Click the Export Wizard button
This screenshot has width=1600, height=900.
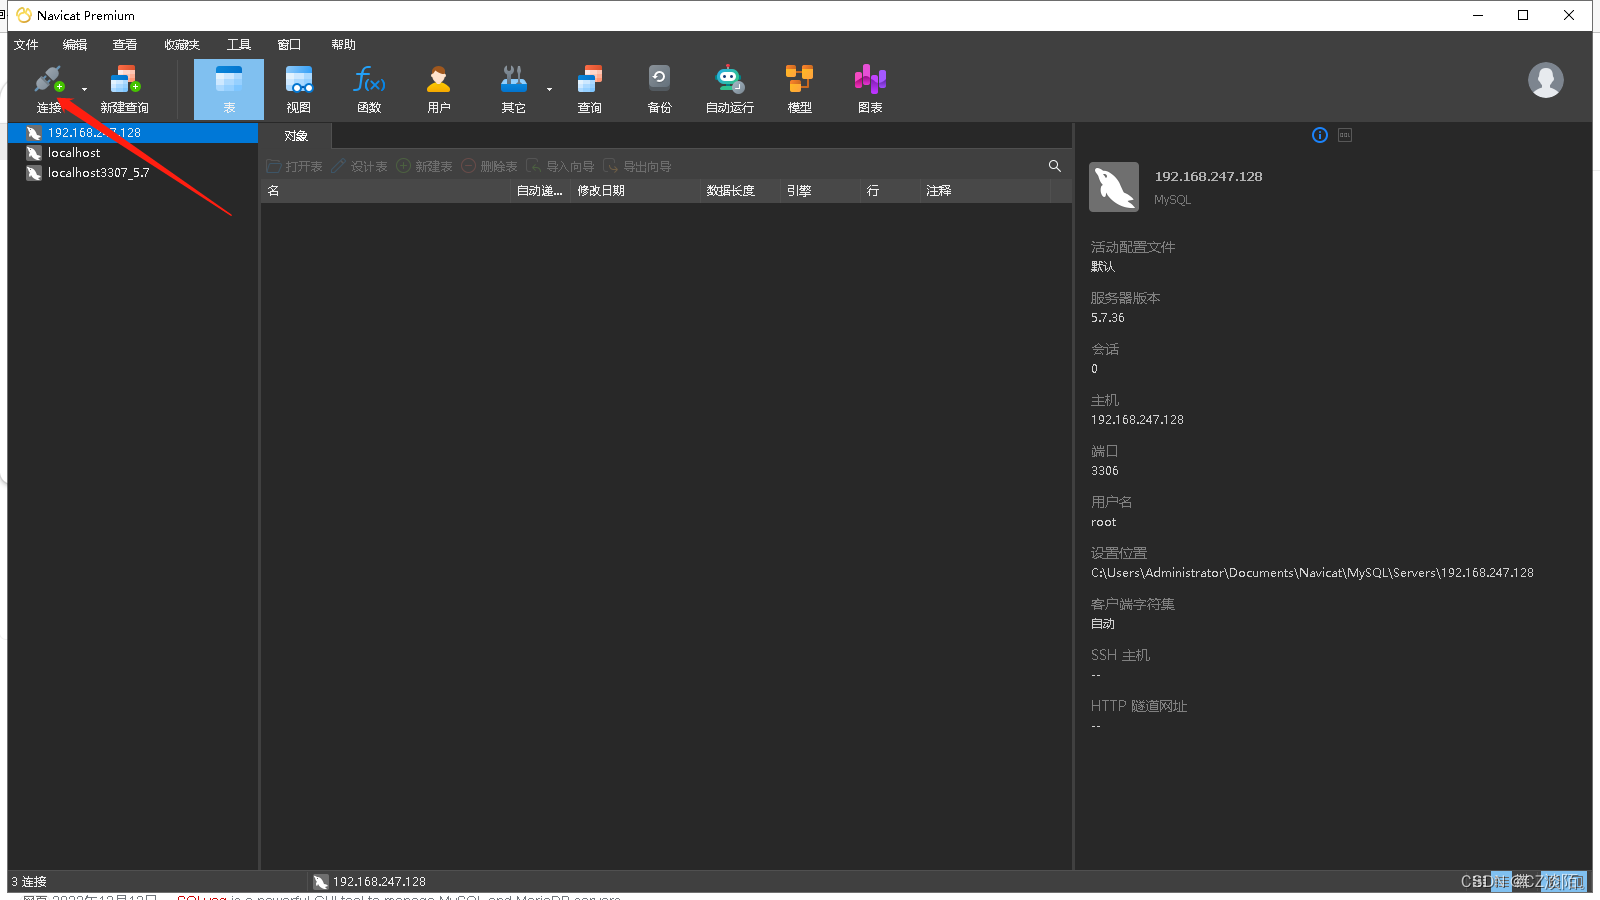tap(637, 166)
